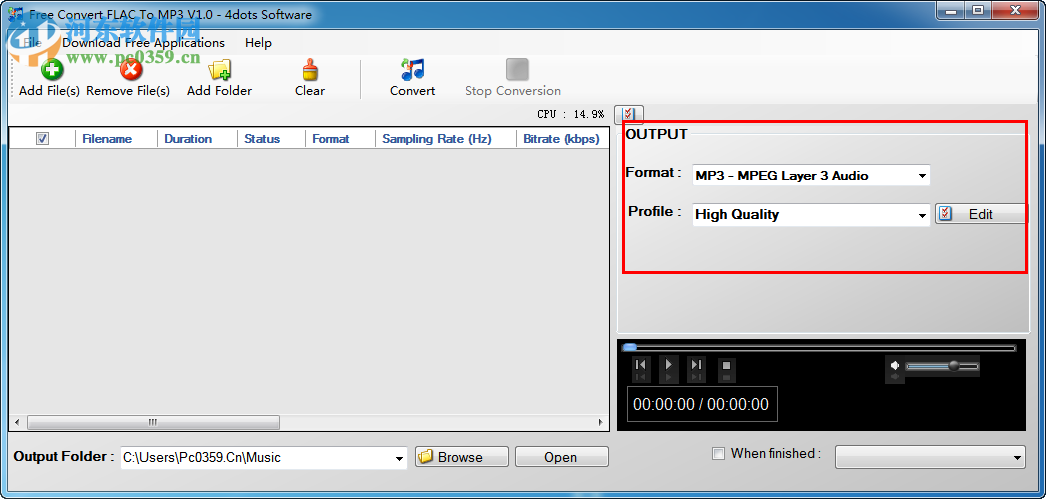Screen dimensions: 1046x499
Task: Click the file list horizontal scrollbar thumb
Action: pos(153,422)
